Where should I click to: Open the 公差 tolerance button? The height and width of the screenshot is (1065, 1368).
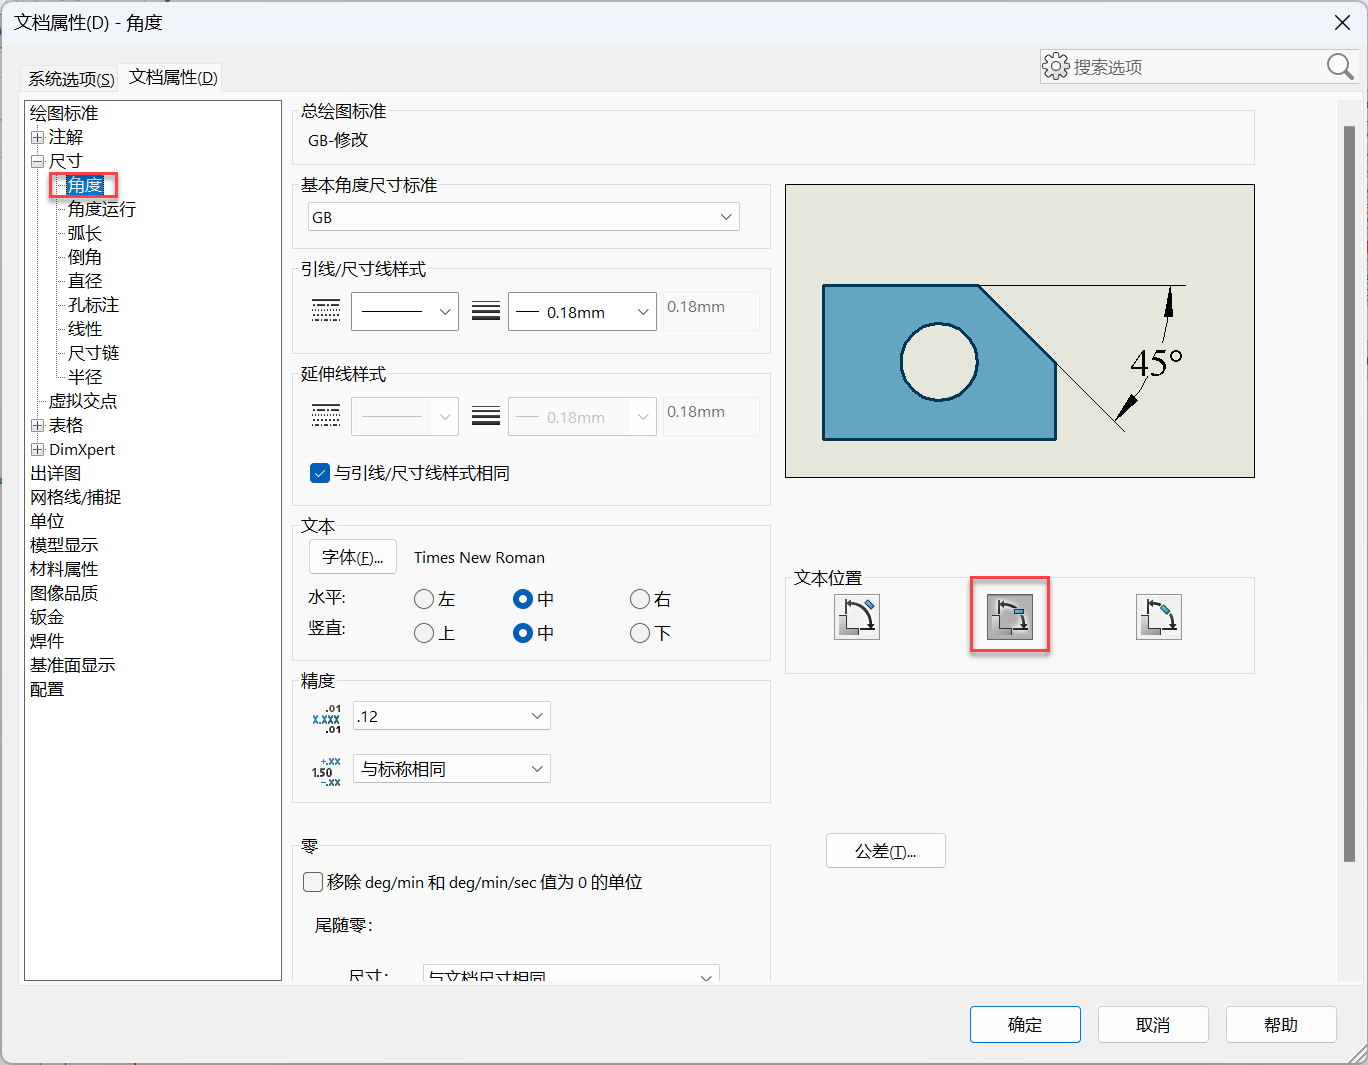885,851
